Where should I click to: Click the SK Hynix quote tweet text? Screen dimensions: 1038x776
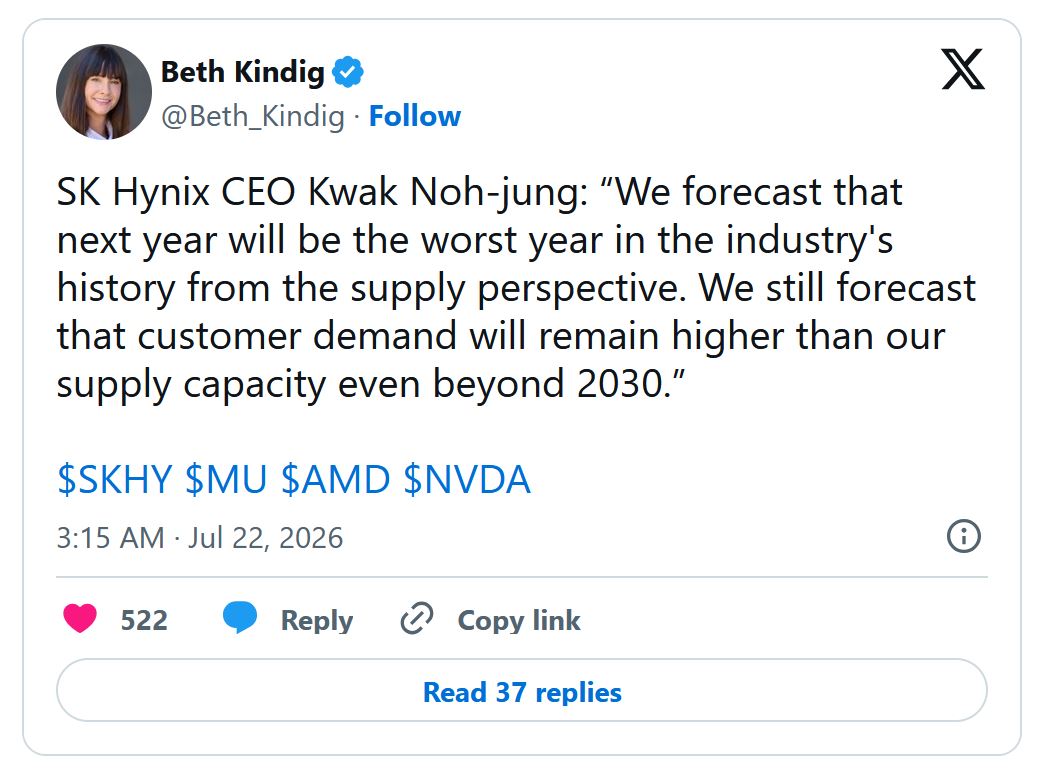click(x=516, y=288)
